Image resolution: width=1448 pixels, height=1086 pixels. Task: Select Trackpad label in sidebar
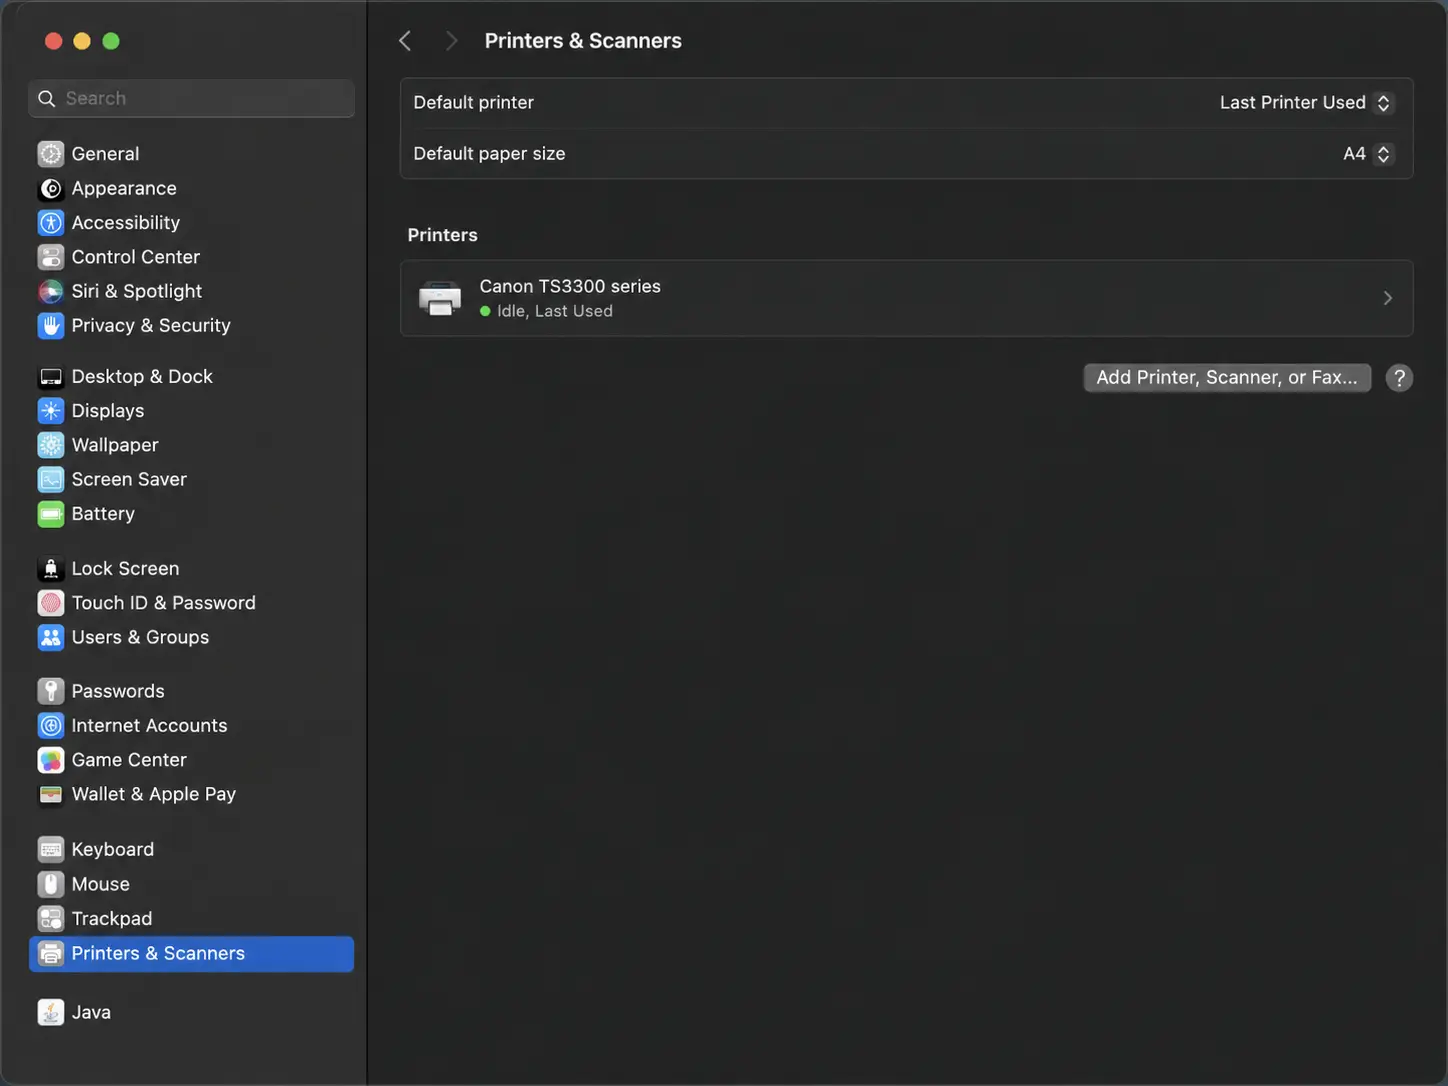pos(112,918)
